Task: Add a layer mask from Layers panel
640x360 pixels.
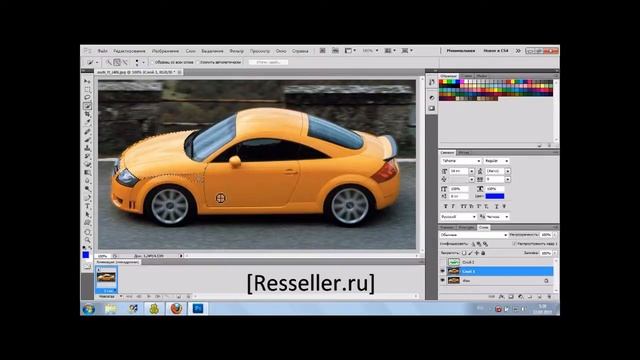Action: click(x=511, y=297)
